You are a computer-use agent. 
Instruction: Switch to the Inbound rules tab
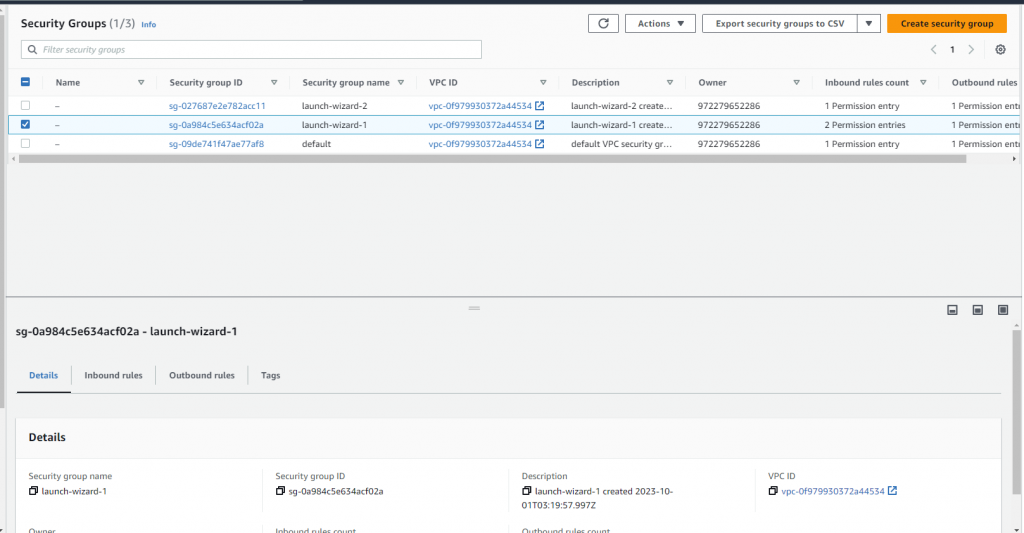click(113, 376)
